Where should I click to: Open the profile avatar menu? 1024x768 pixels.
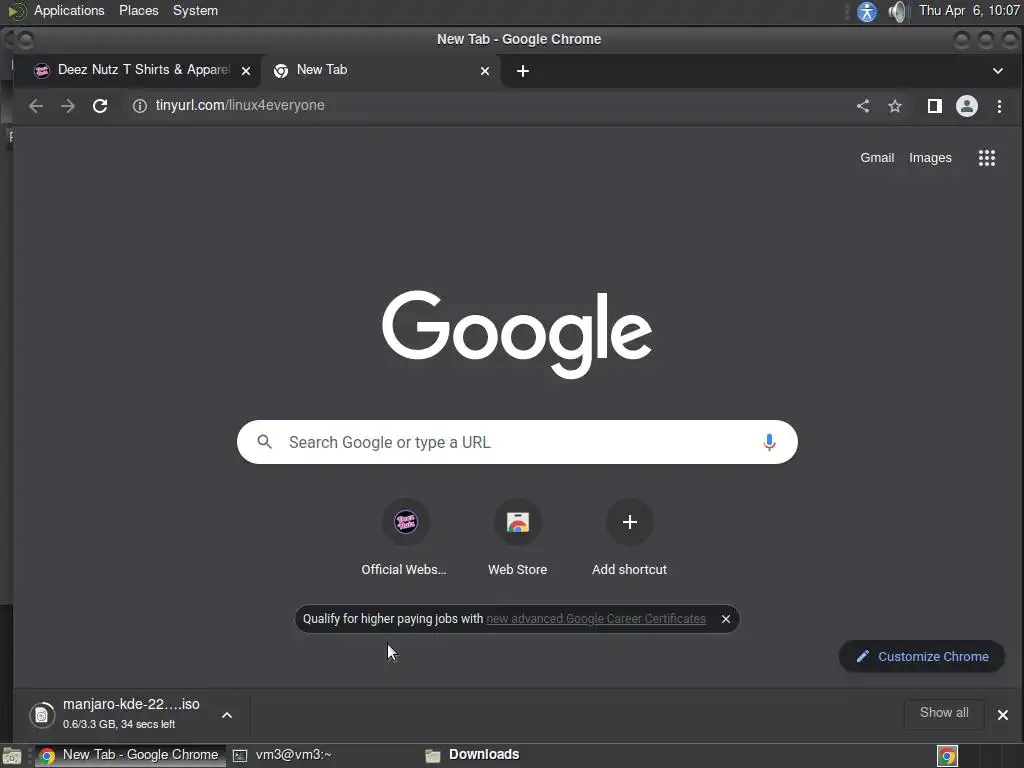967,106
